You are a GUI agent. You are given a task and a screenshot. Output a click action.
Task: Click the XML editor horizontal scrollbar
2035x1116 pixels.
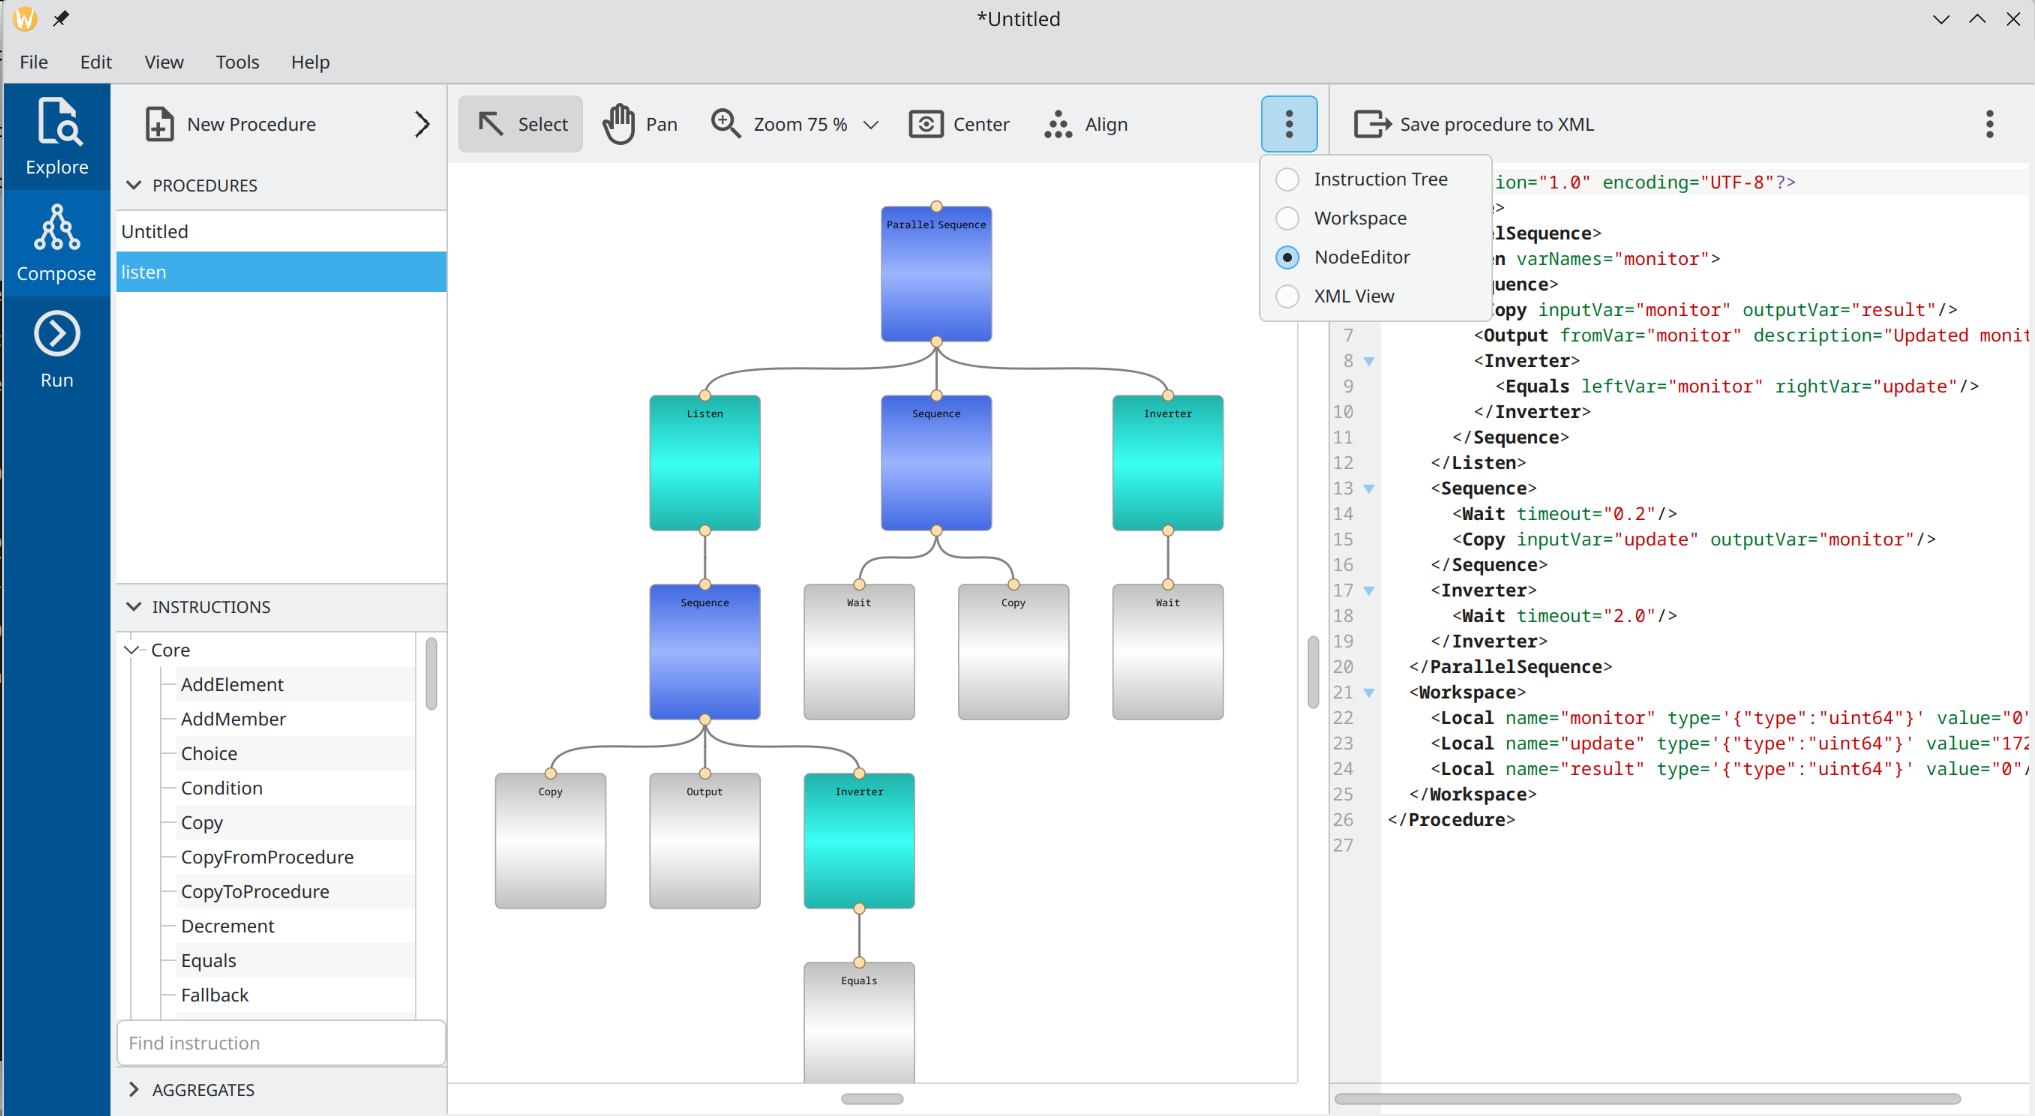[1647, 1099]
